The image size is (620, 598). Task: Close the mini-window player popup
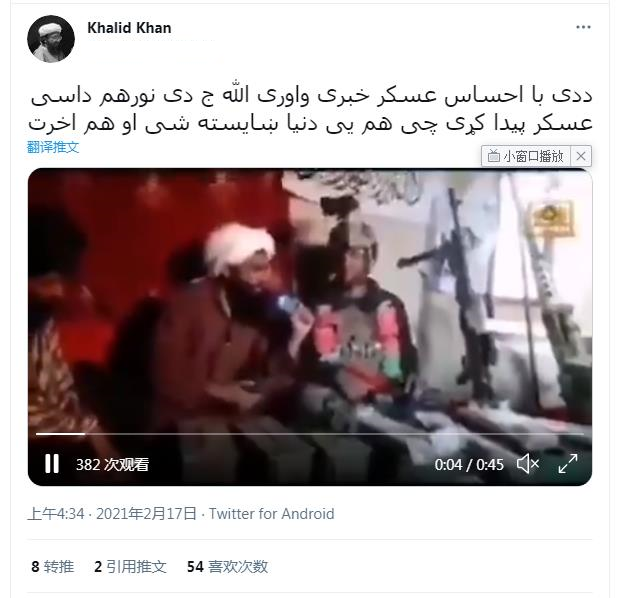[581, 156]
